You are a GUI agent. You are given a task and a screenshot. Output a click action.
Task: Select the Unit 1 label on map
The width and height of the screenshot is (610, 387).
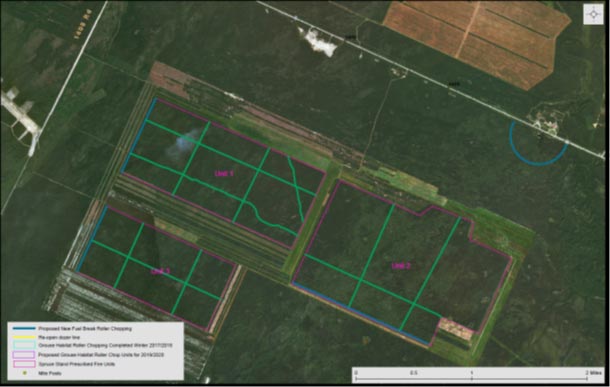point(224,173)
